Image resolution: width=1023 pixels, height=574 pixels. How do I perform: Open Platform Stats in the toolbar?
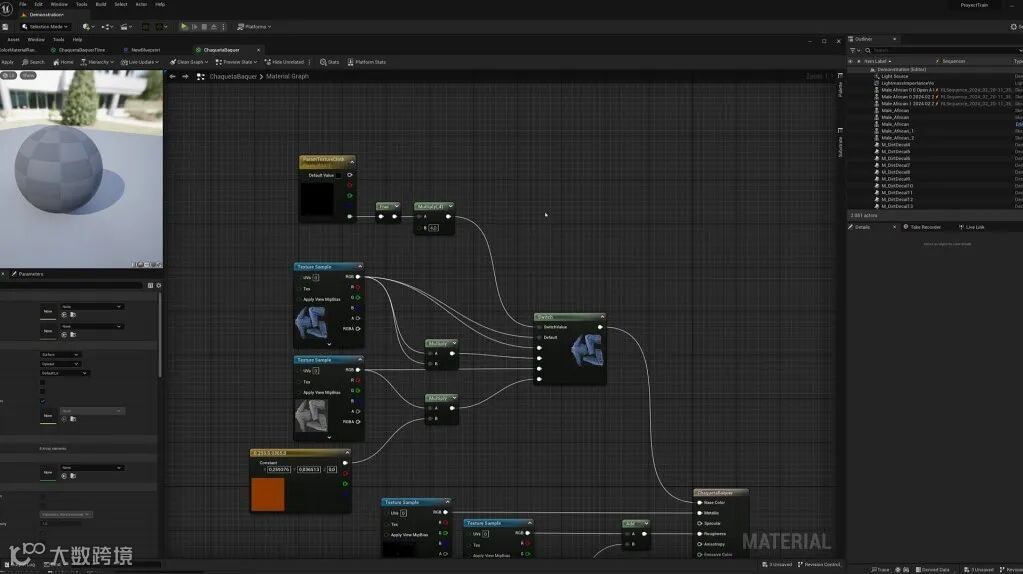pos(367,62)
